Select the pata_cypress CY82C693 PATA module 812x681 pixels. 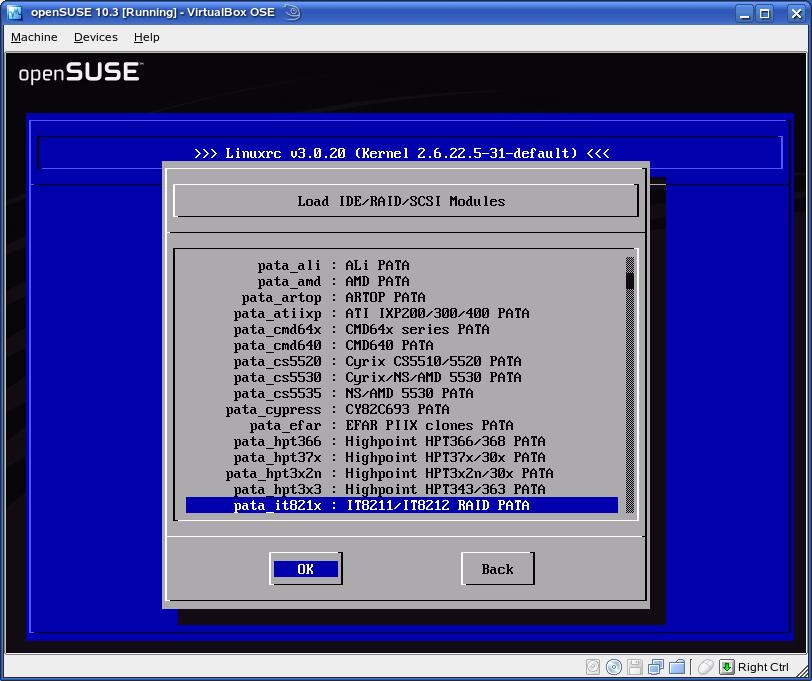402,410
